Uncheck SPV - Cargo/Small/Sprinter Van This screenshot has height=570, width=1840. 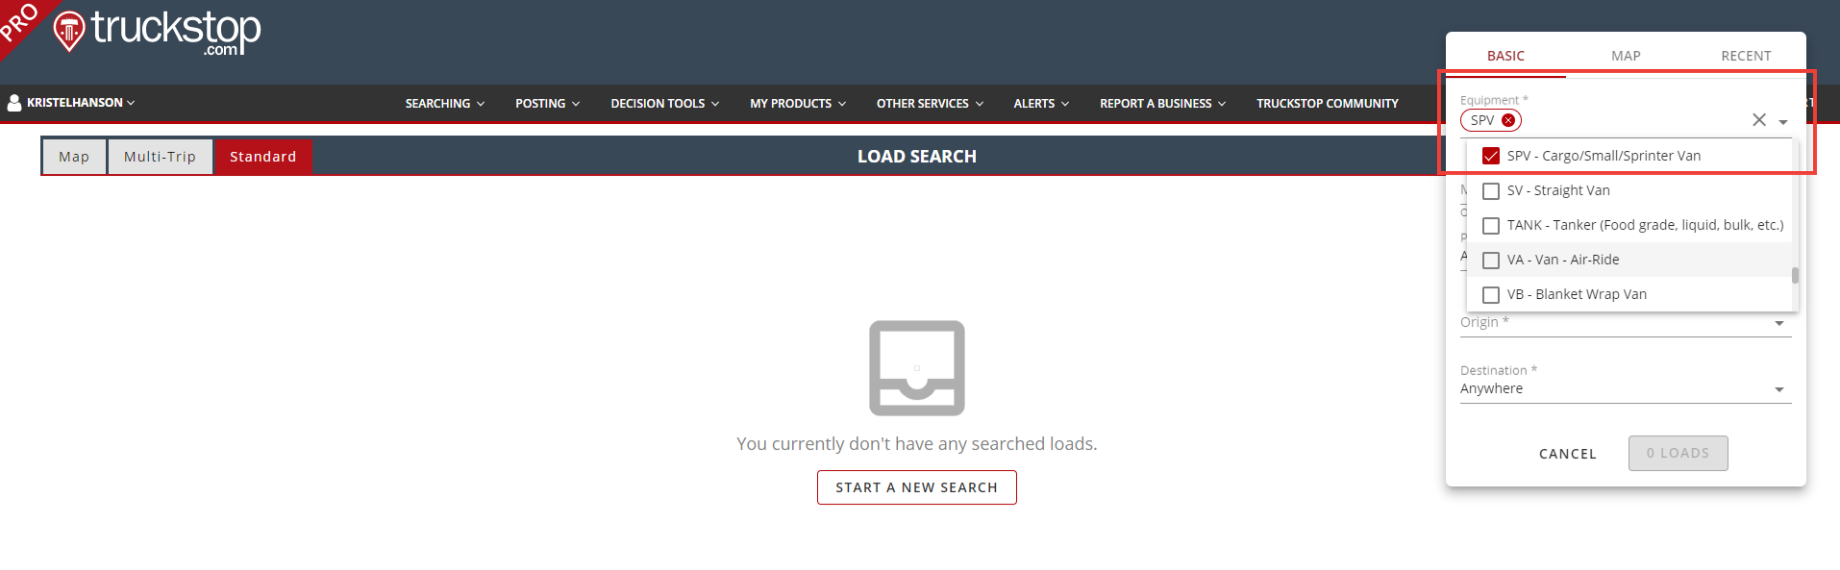pos(1491,156)
